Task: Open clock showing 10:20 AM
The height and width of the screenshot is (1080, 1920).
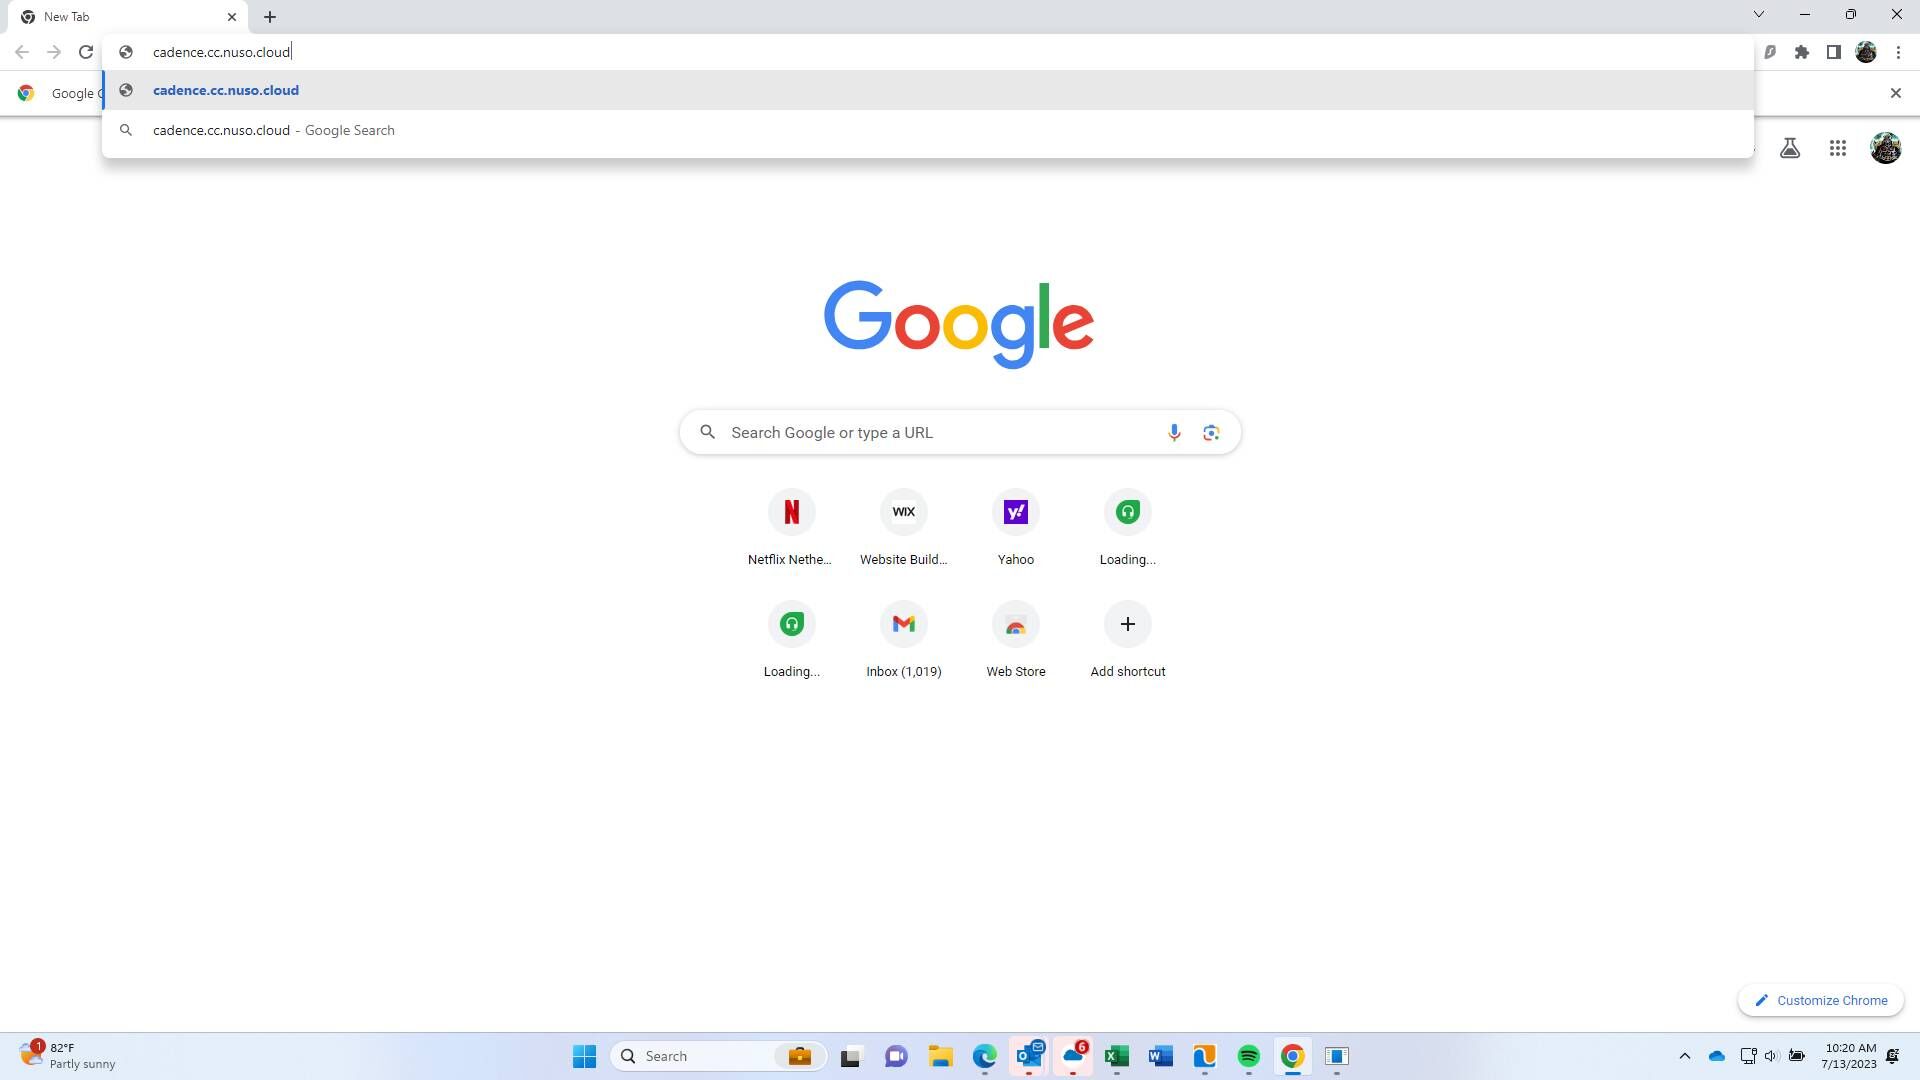Action: [1850, 1056]
